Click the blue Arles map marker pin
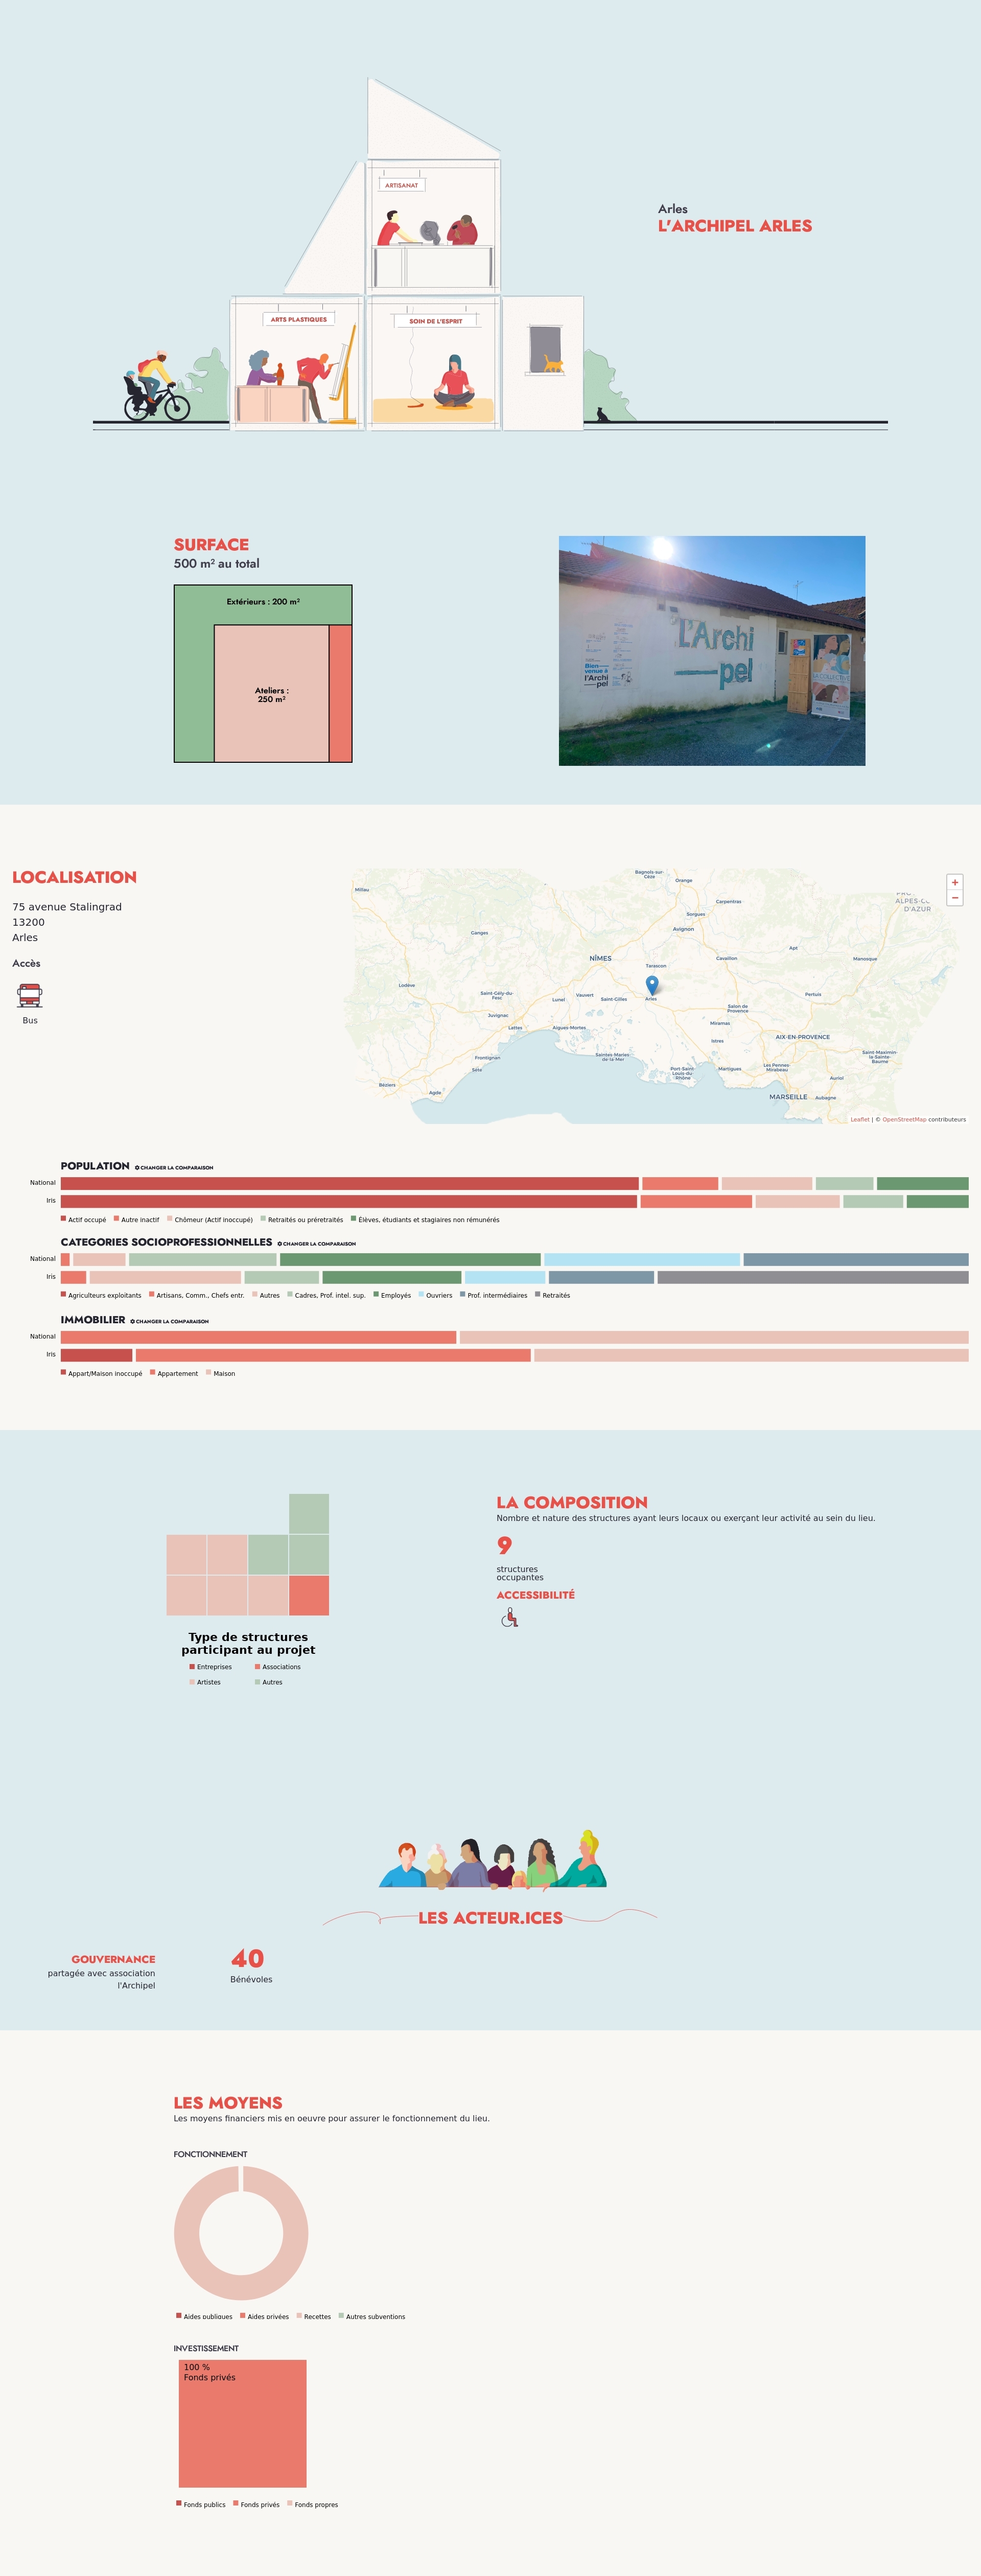Image resolution: width=981 pixels, height=2576 pixels. [652, 984]
